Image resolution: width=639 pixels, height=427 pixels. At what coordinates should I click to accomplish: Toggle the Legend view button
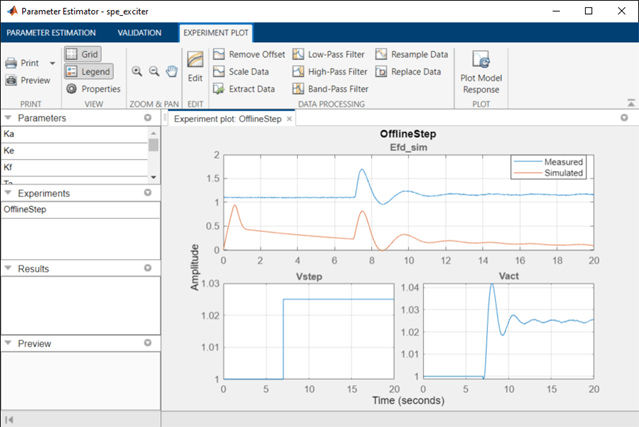88,72
